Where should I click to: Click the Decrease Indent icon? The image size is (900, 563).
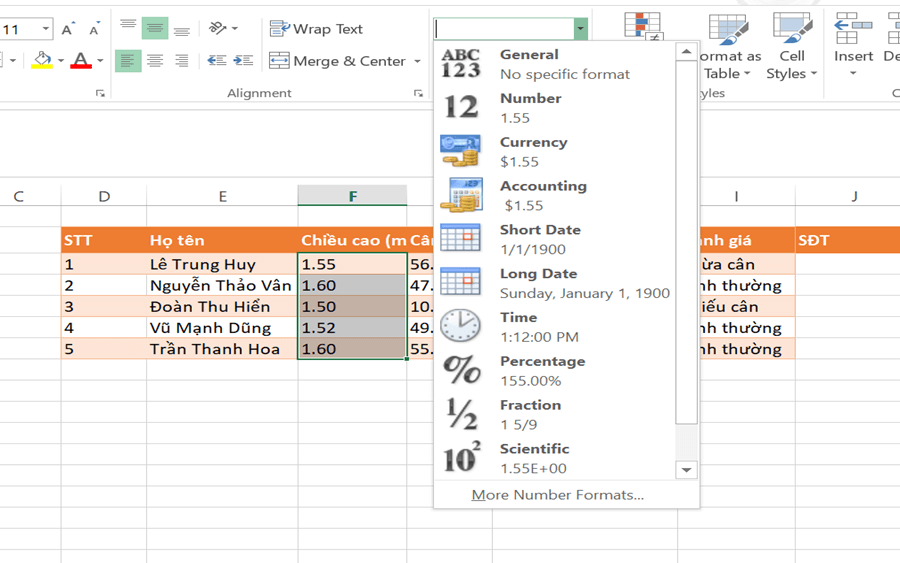[x=216, y=61]
